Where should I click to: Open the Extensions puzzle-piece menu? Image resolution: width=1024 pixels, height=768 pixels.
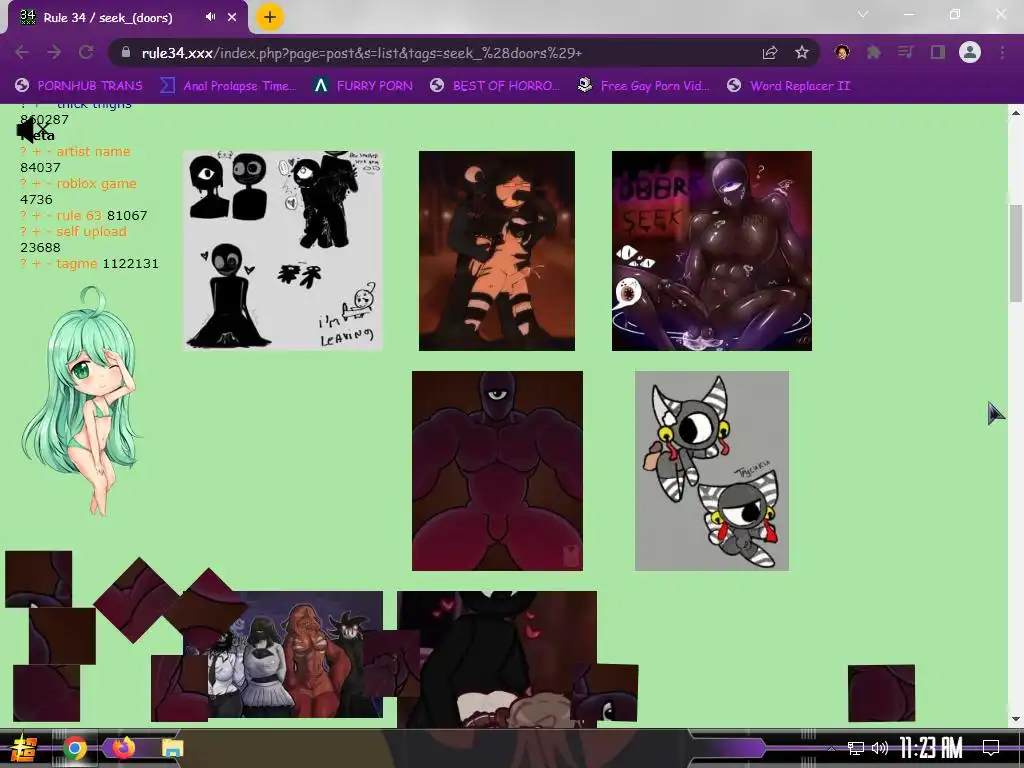pyautogui.click(x=874, y=52)
